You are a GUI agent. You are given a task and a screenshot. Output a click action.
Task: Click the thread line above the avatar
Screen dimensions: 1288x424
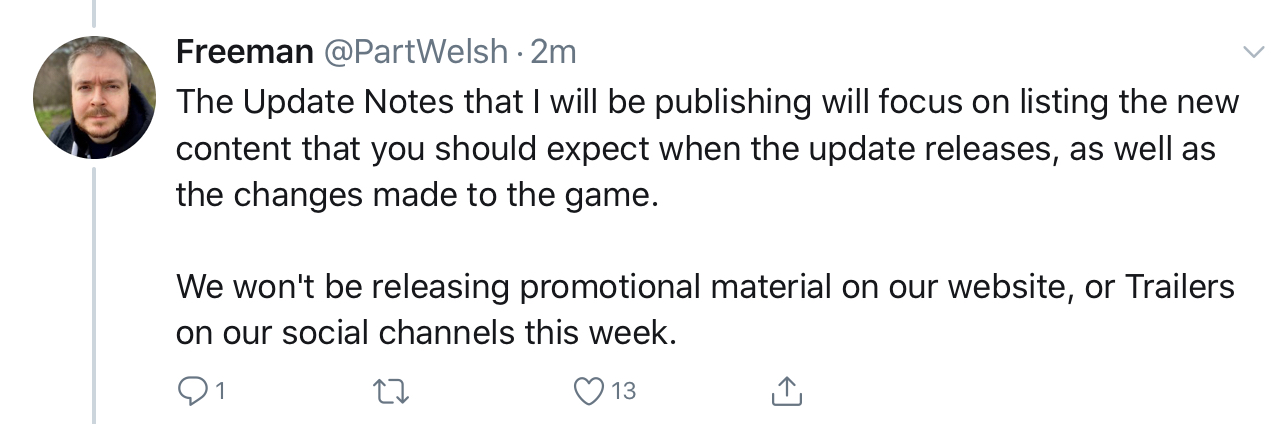(94, 14)
